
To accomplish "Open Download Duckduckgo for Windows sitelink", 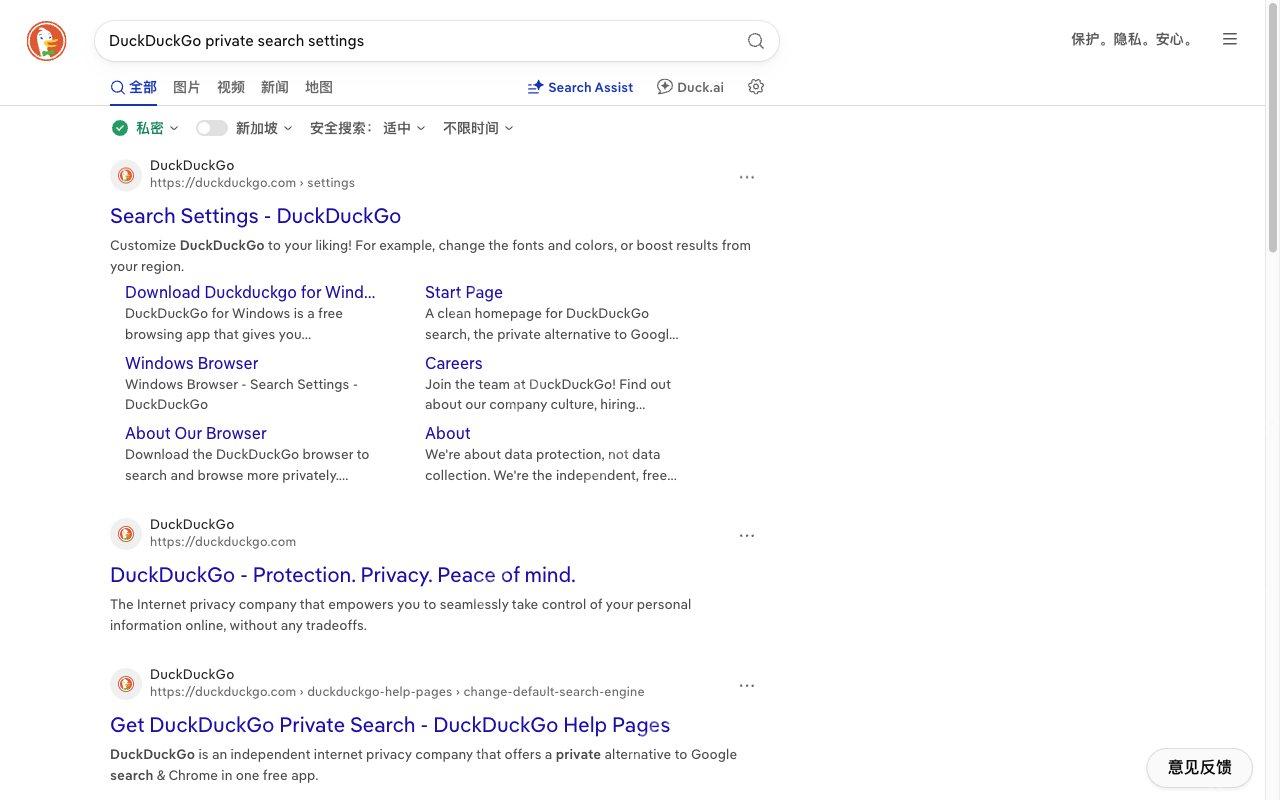I will (250, 292).
